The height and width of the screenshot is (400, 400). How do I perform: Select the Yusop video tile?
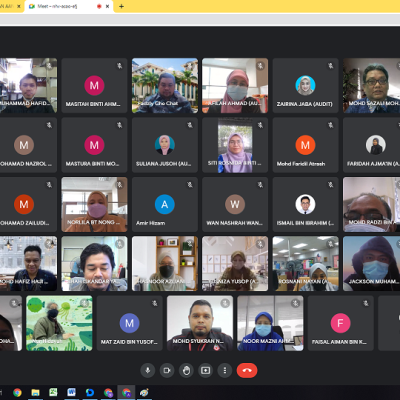pos(235,264)
